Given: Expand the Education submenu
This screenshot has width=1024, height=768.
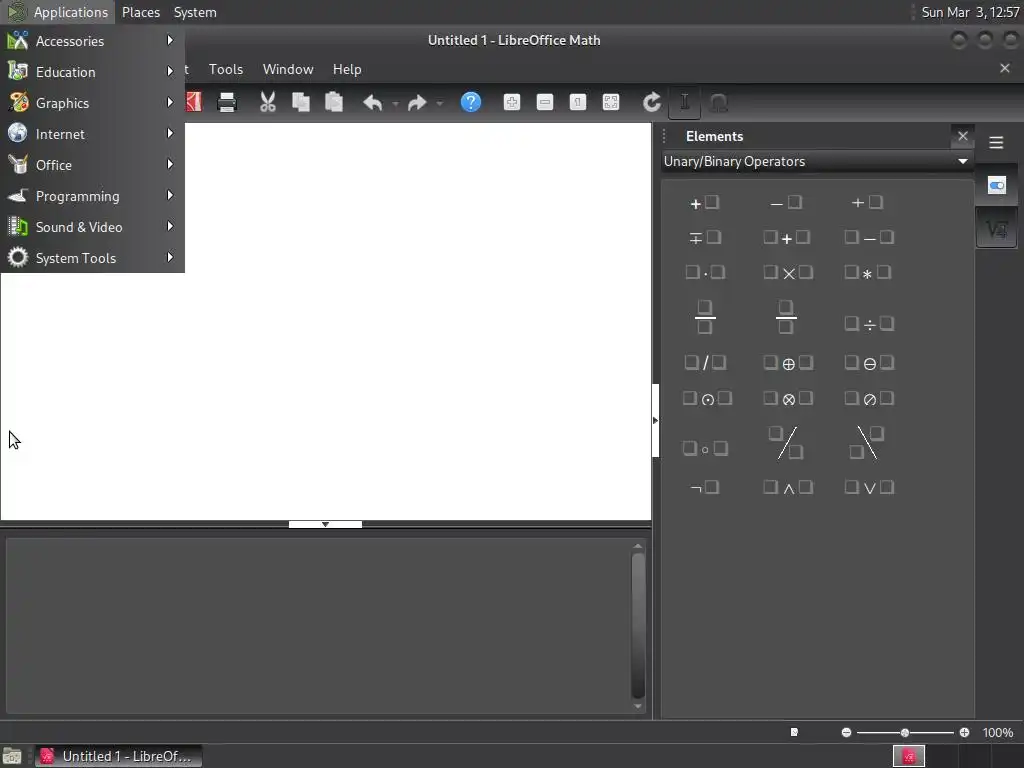Looking at the screenshot, I should [x=92, y=72].
